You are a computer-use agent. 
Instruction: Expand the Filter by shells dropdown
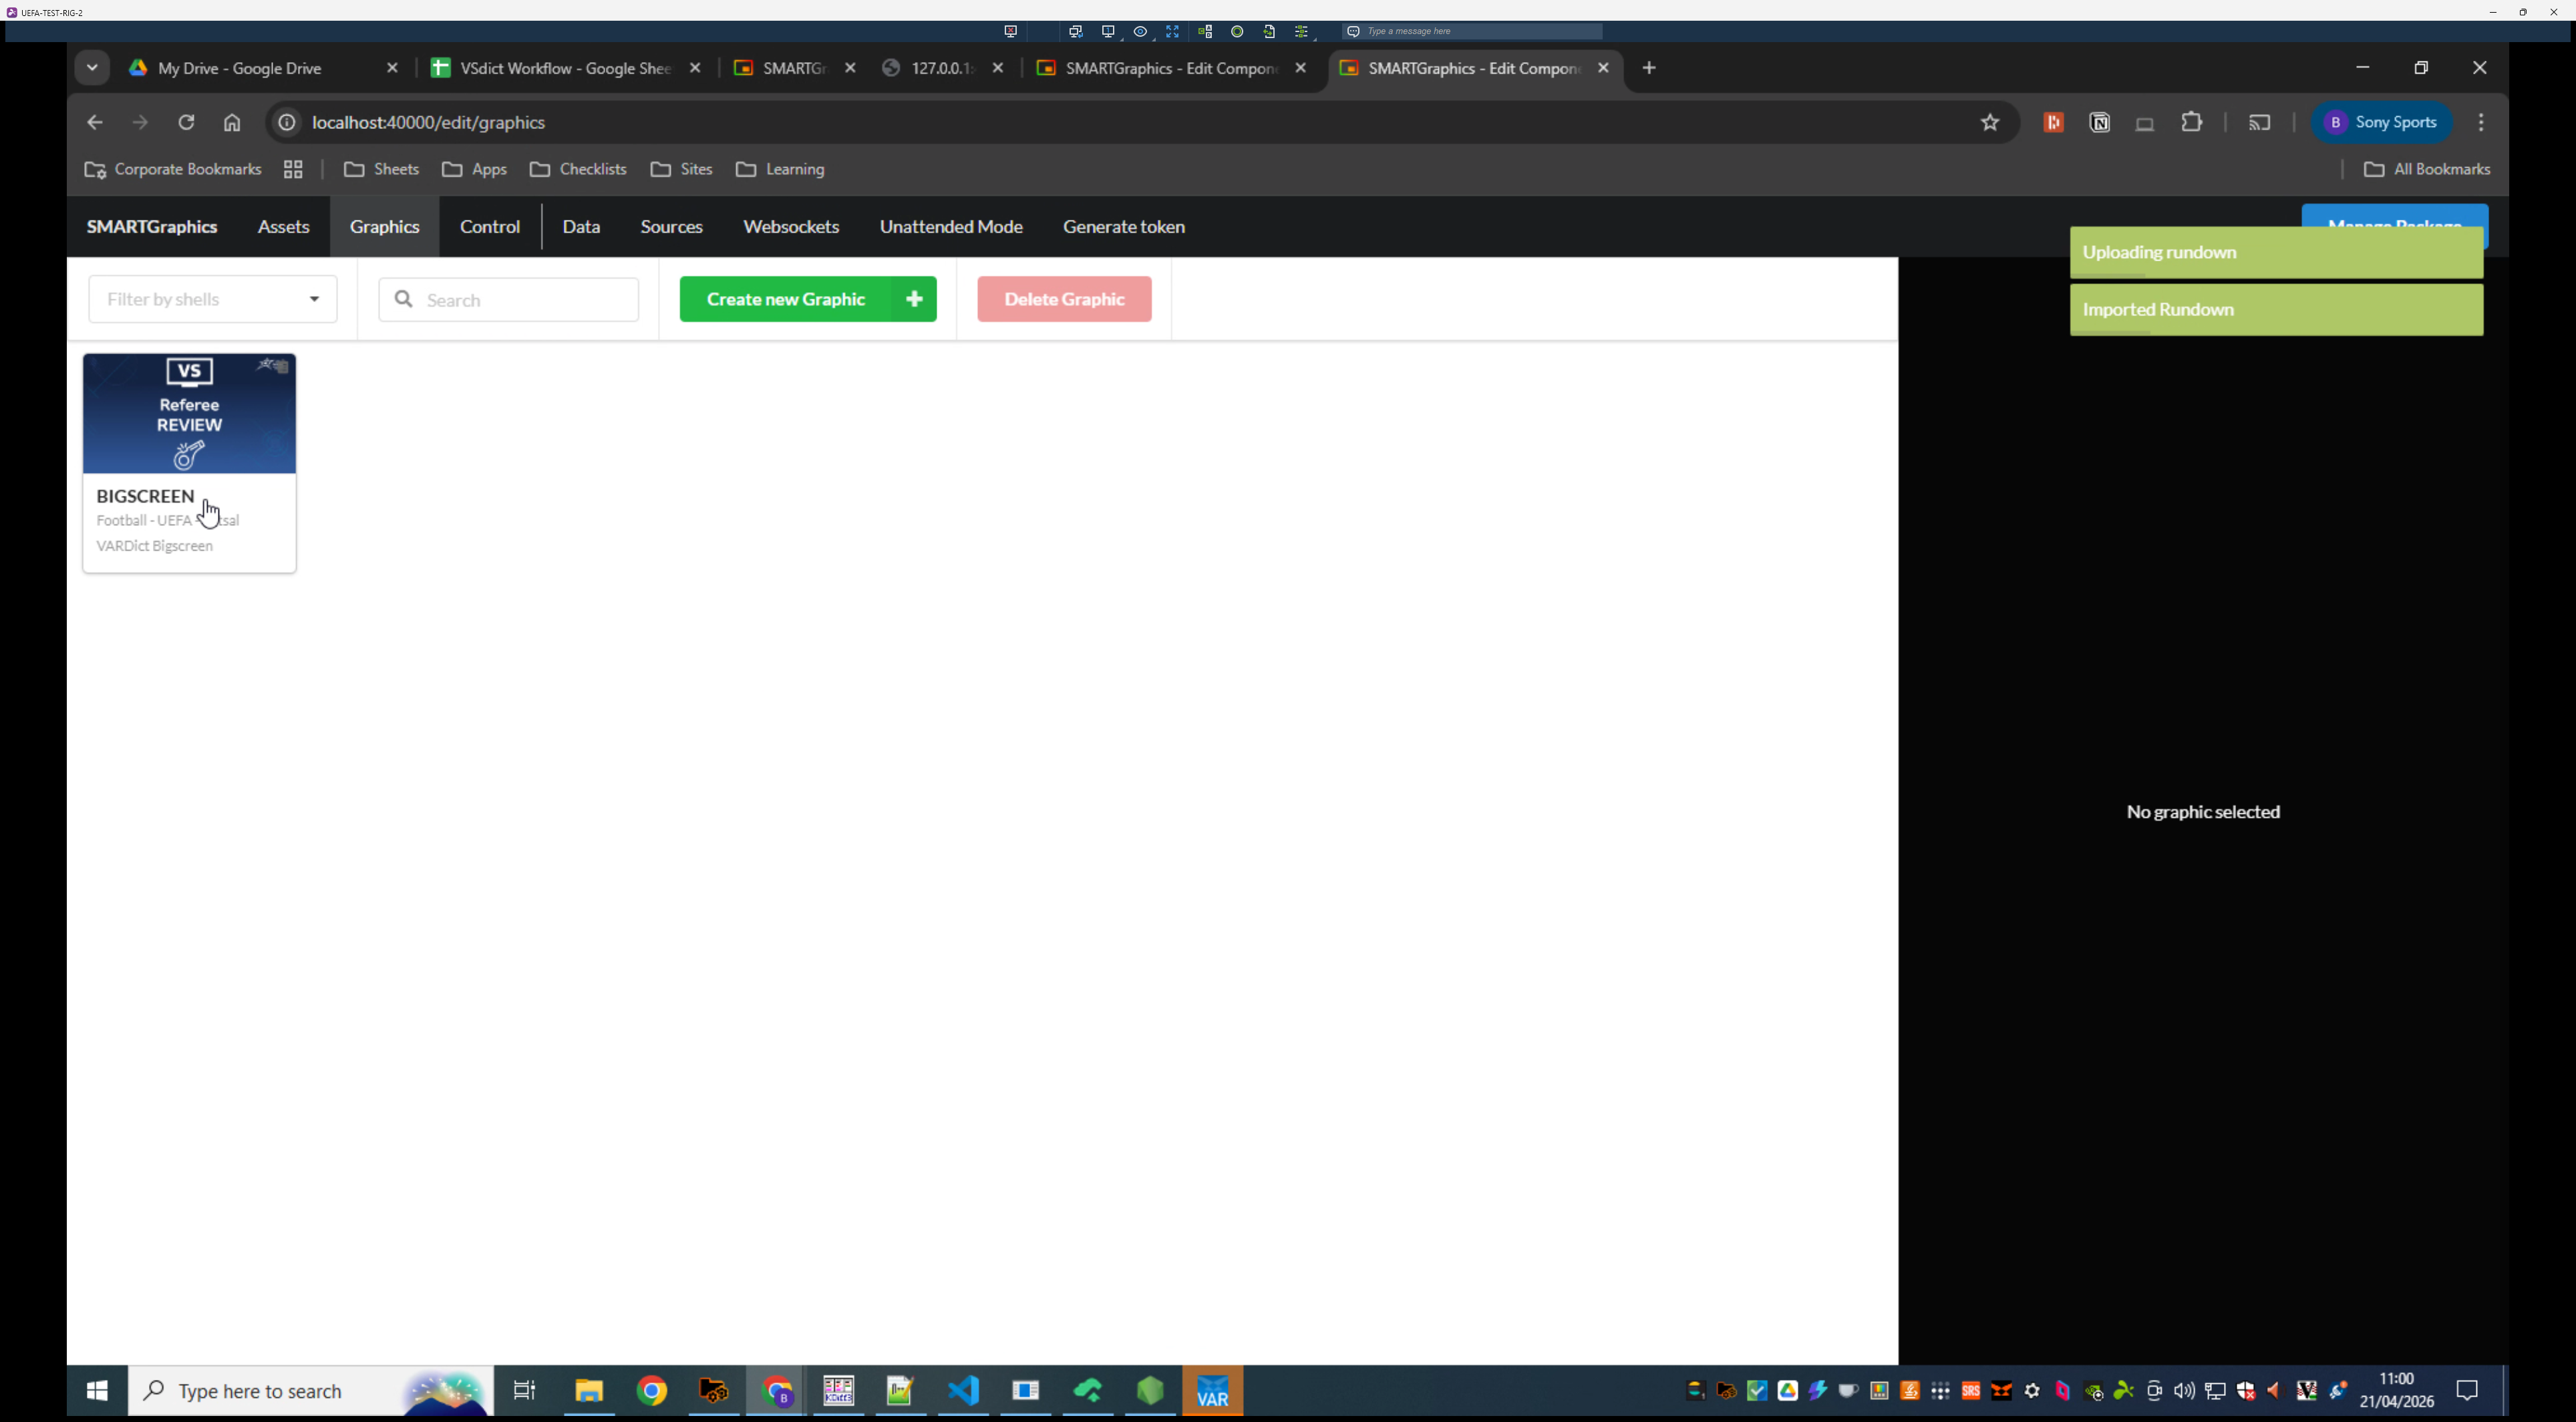pyautogui.click(x=213, y=299)
